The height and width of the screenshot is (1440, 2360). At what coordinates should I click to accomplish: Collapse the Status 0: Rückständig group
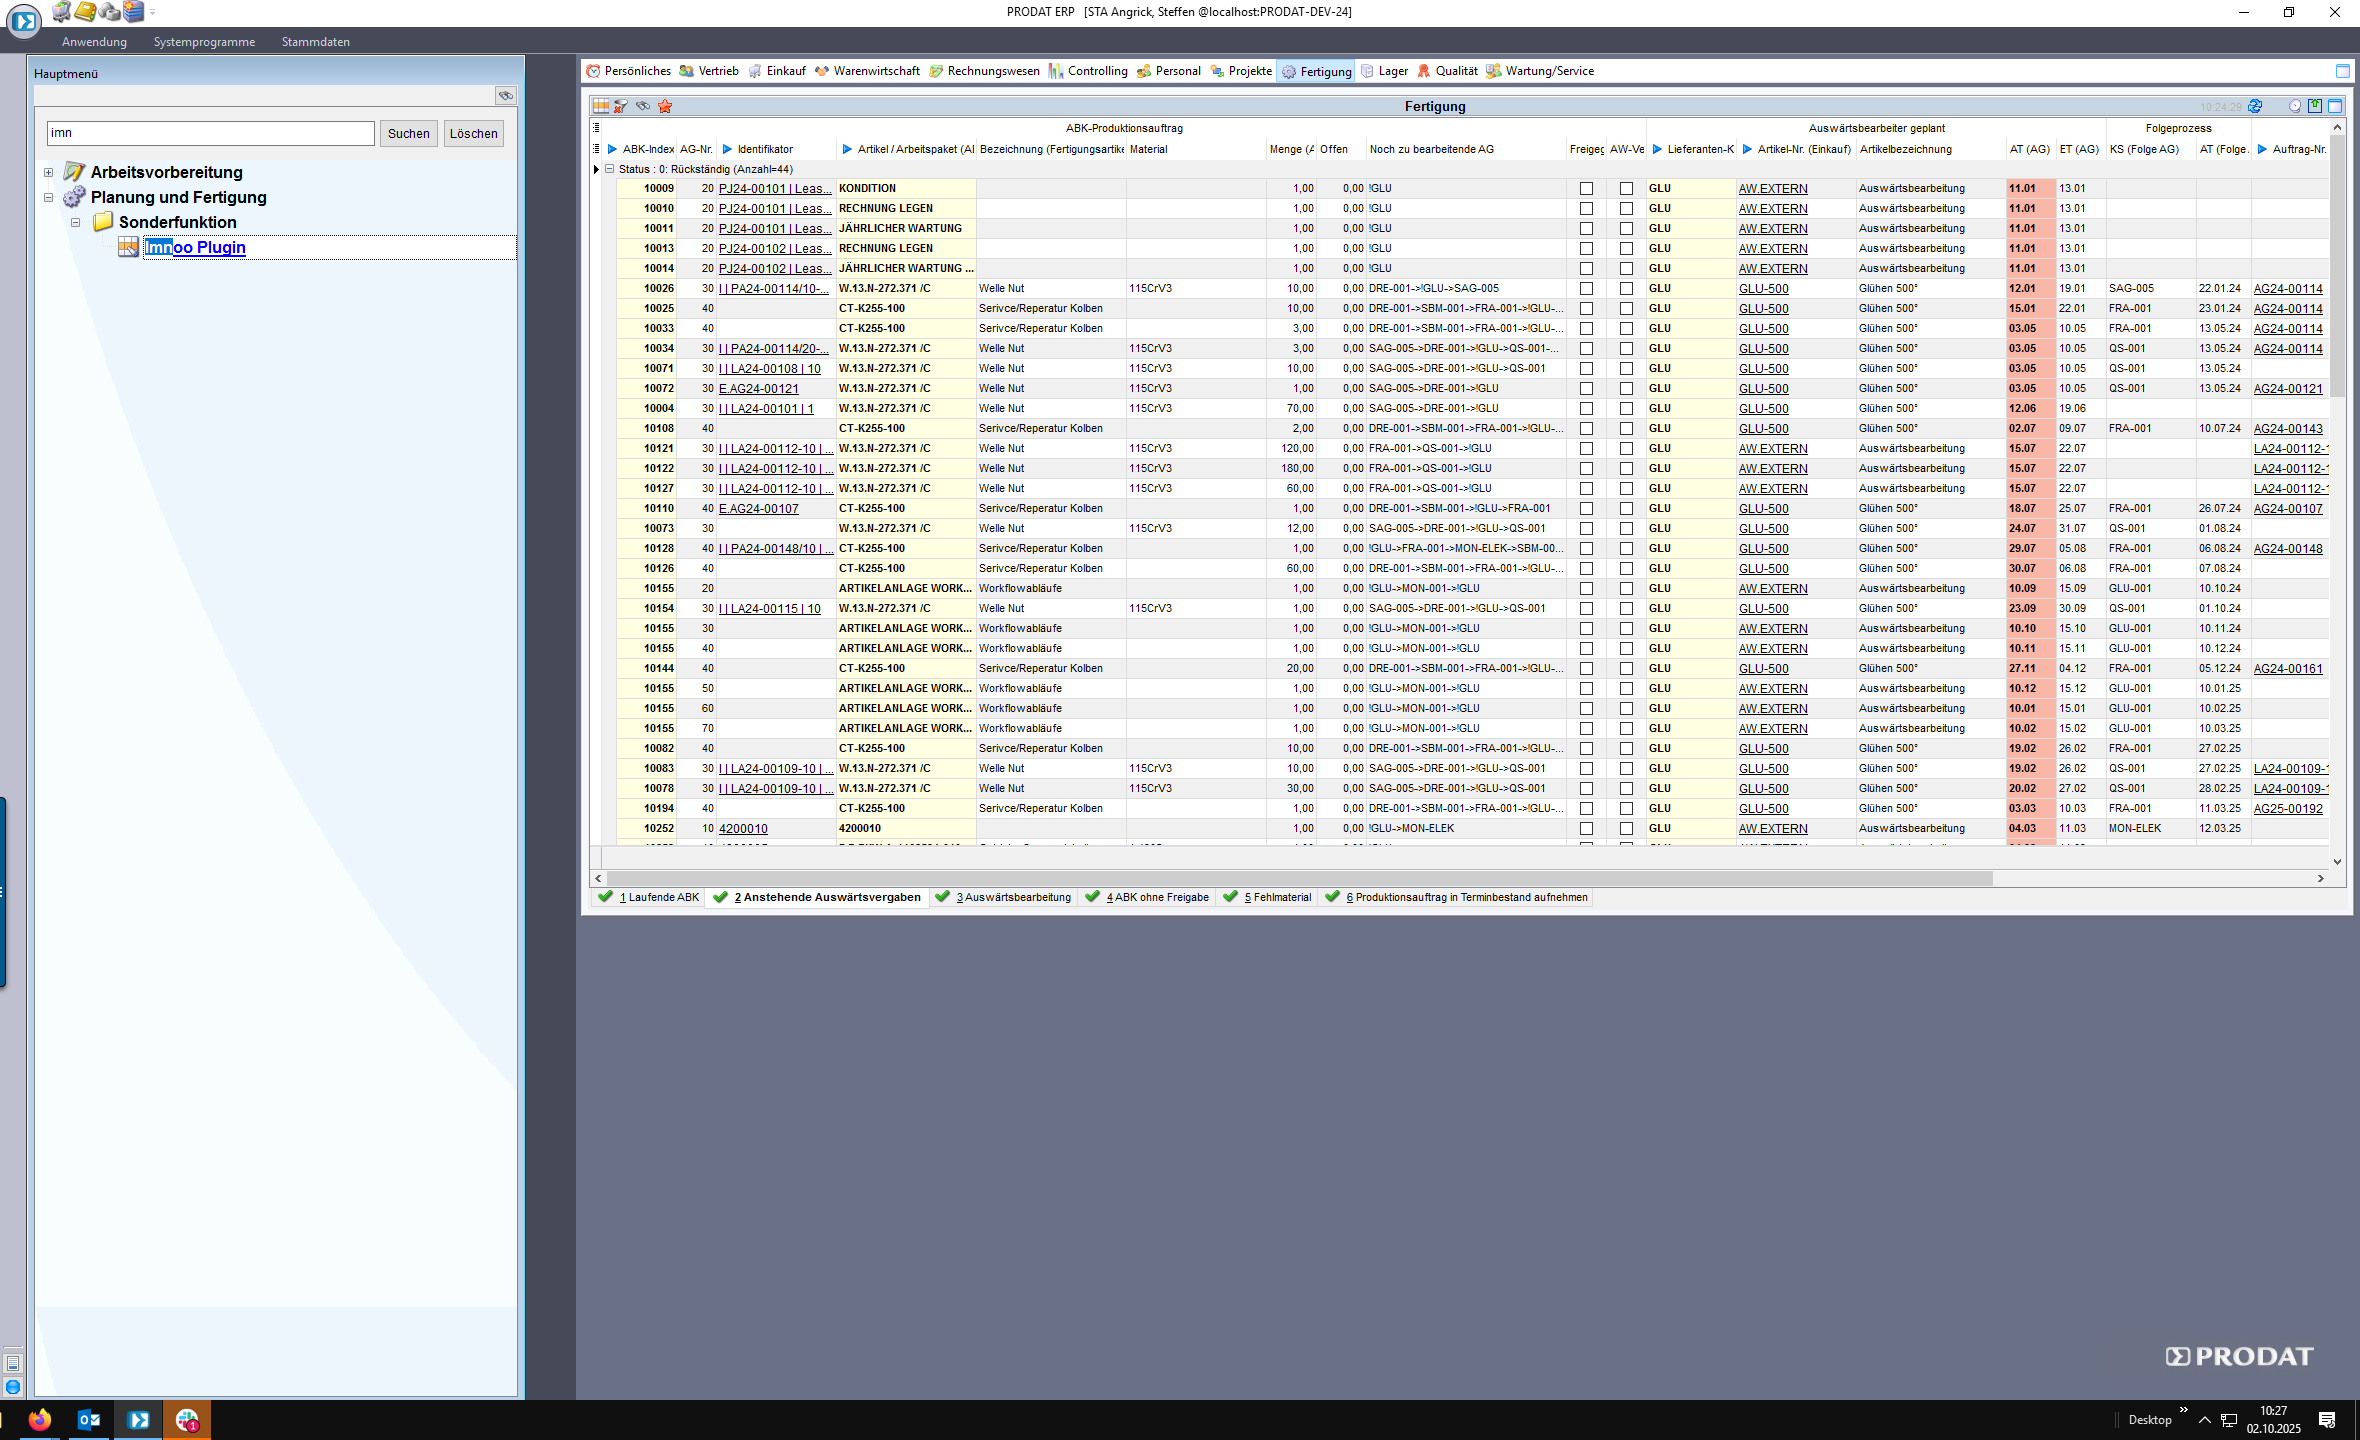609,169
